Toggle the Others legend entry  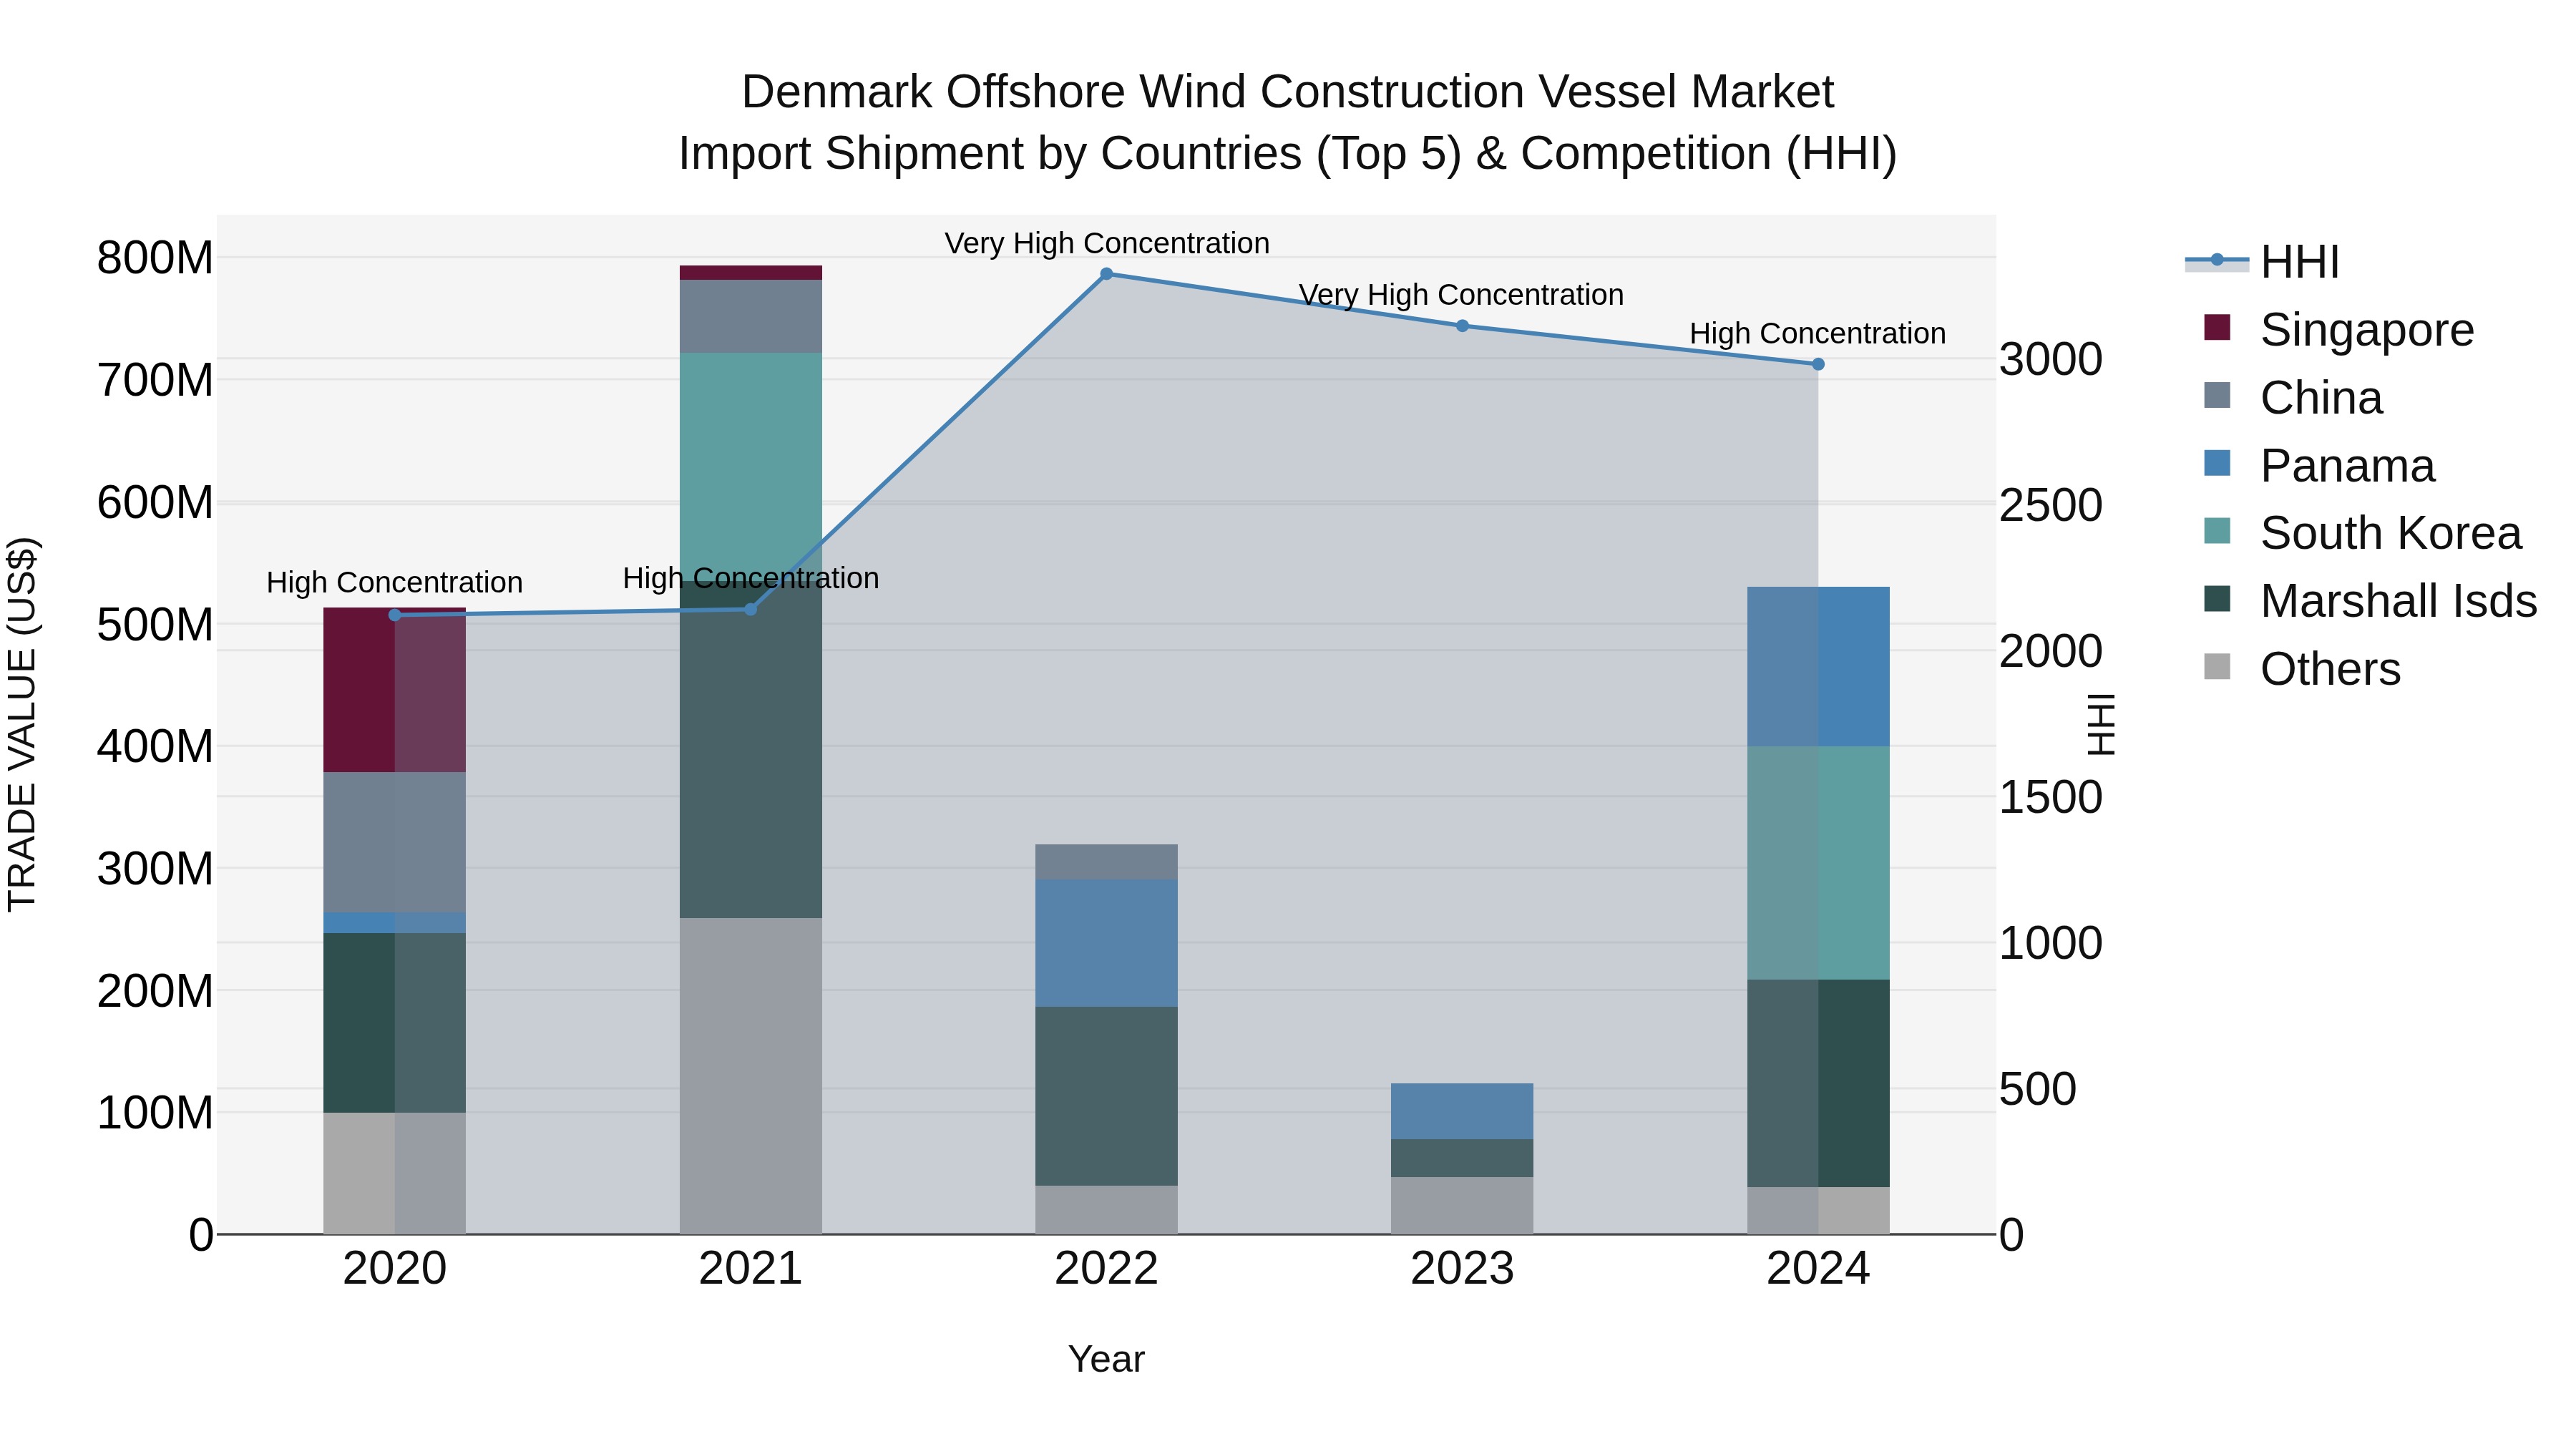[2301, 668]
